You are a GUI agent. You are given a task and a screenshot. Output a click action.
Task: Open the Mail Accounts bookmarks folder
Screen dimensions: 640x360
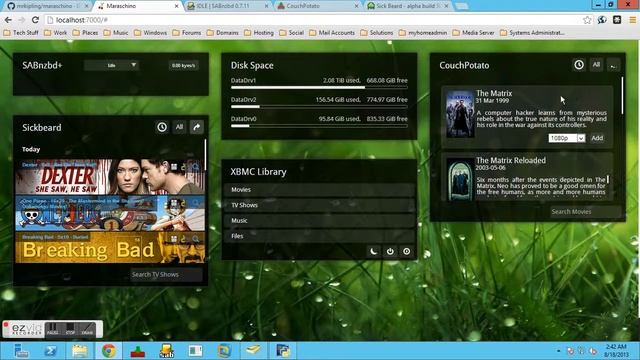pos(332,33)
